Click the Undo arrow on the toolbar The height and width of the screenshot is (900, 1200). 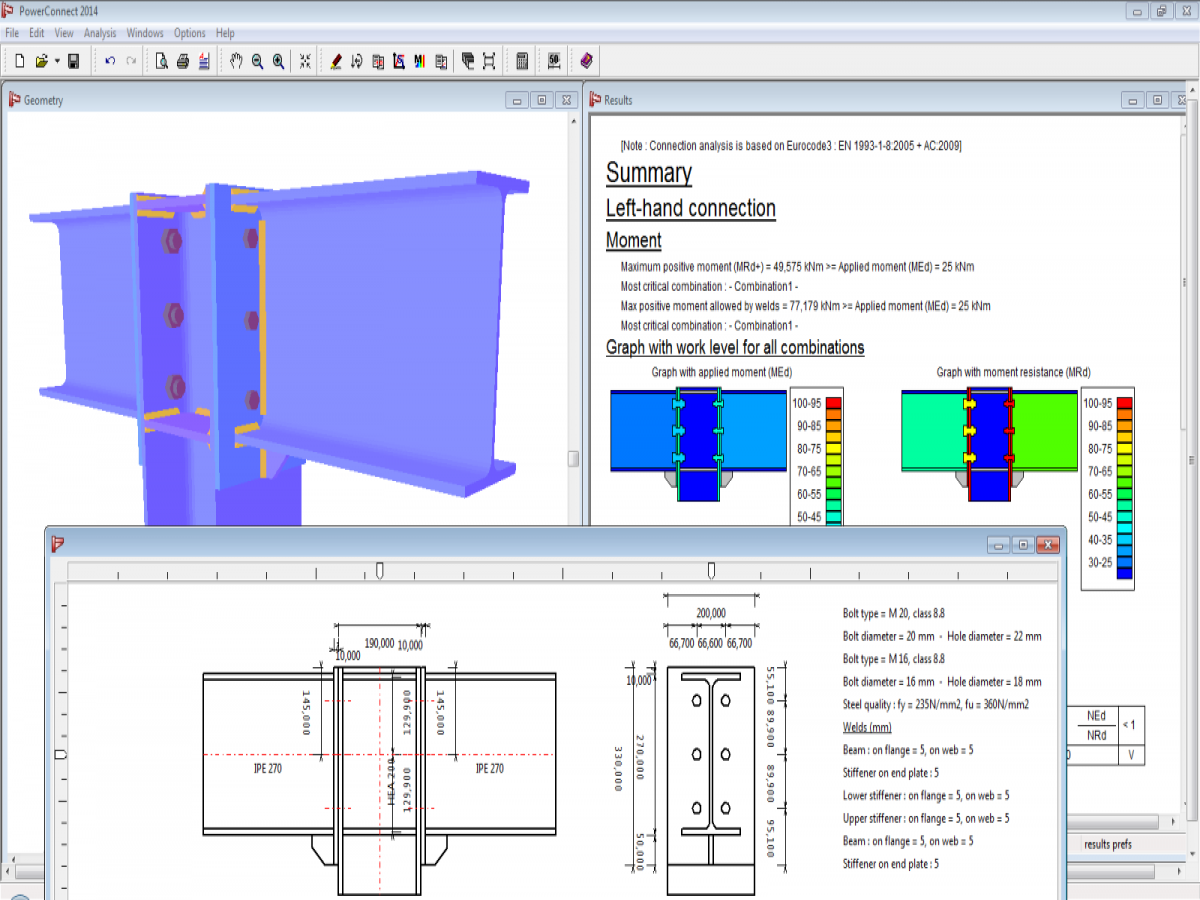pyautogui.click(x=111, y=61)
